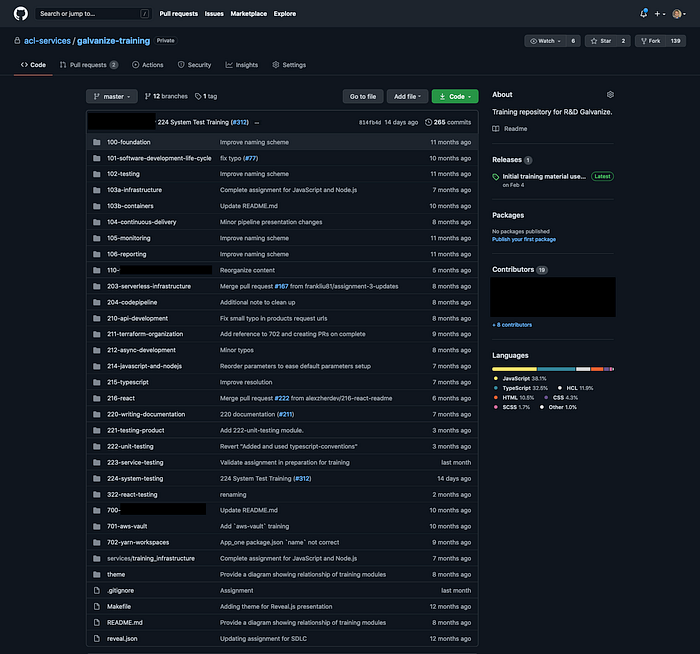Click the orange HTML language bar segment
Image resolution: width=700 pixels, height=654 pixels.
[x=597, y=369]
